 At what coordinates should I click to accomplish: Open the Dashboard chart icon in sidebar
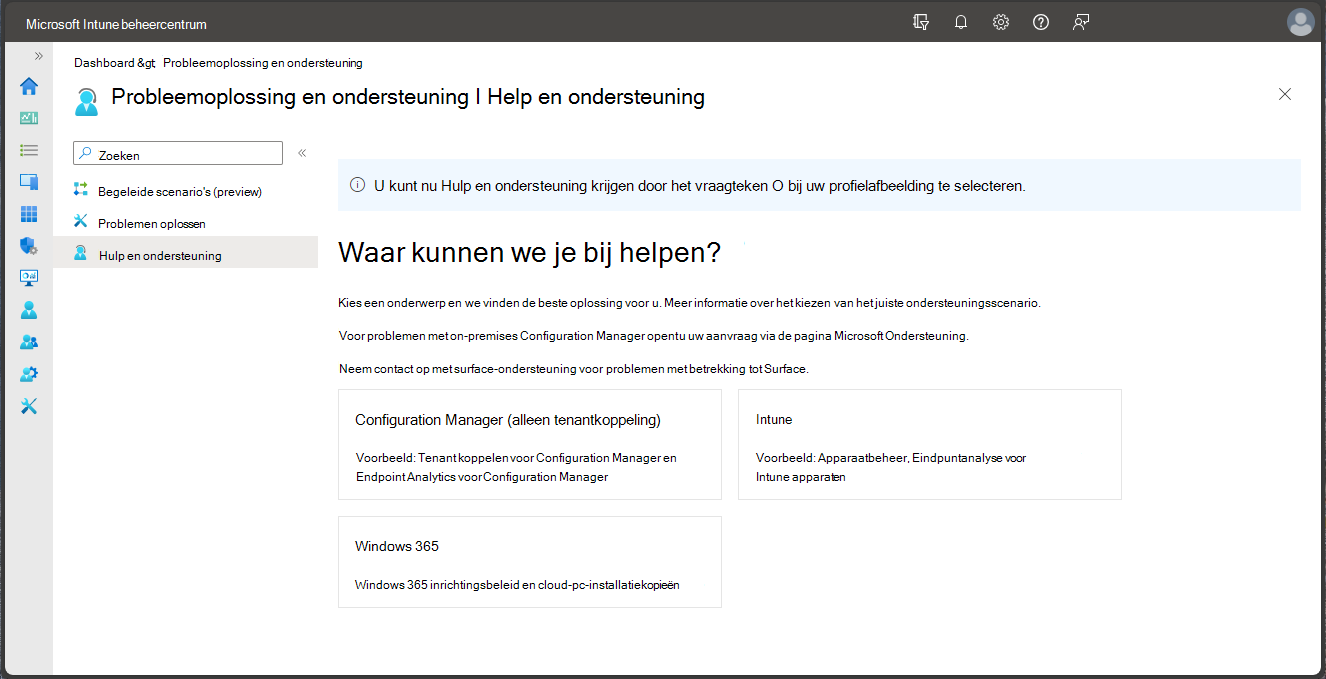tap(29, 118)
